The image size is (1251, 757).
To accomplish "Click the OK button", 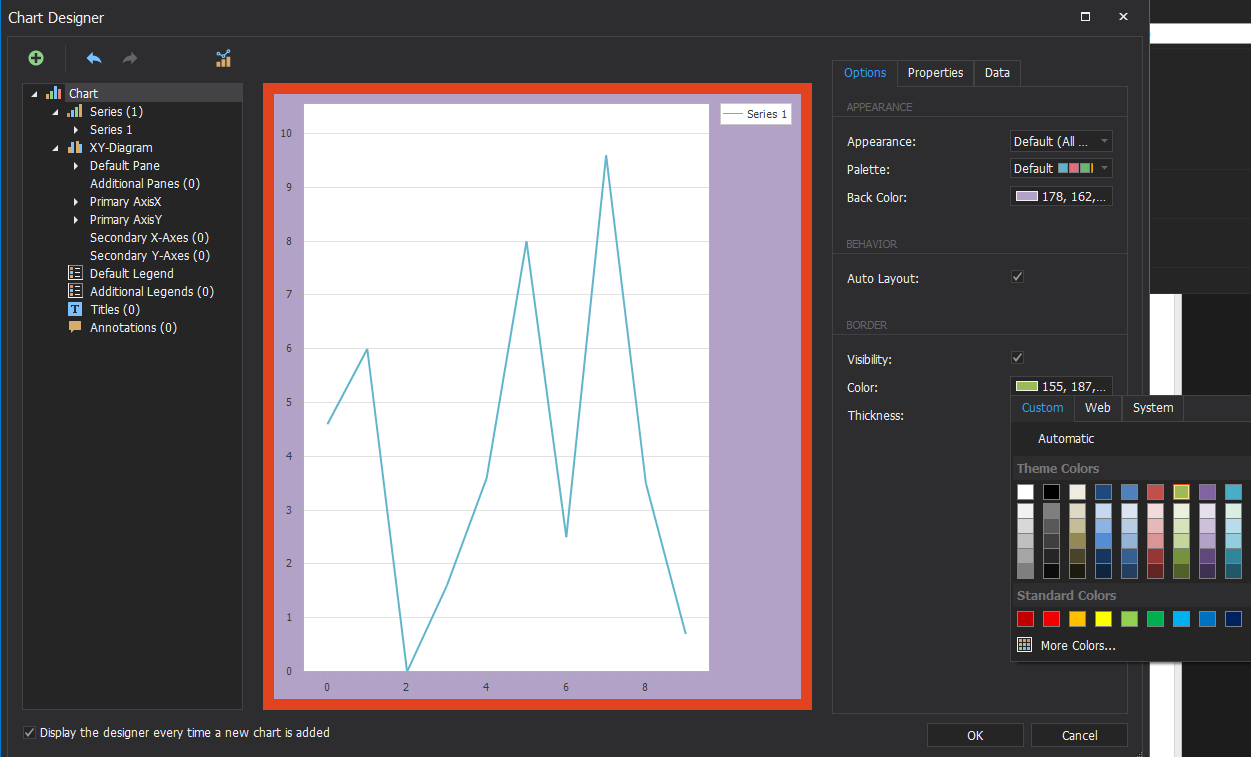I will 975,735.
